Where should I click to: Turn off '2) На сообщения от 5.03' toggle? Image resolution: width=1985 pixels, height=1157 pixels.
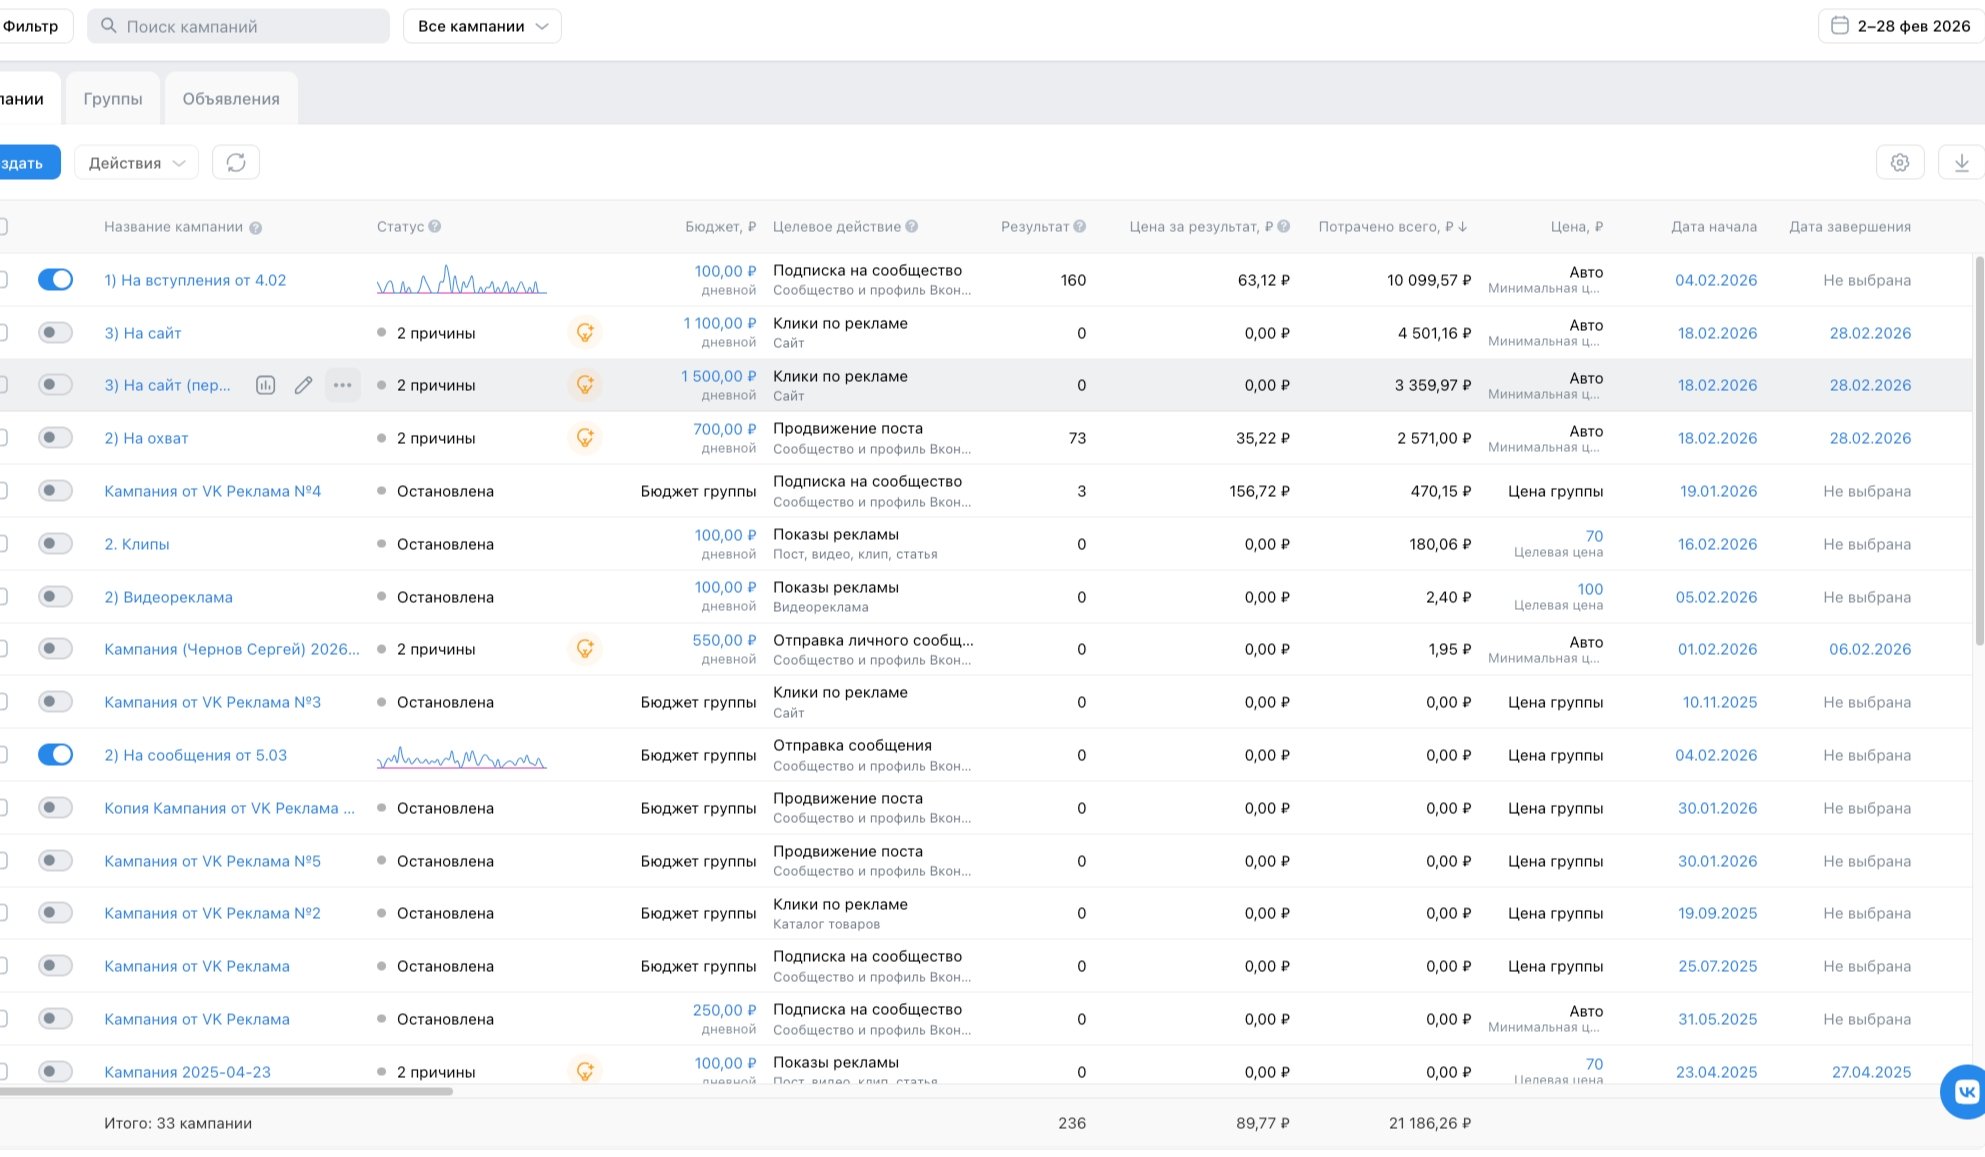pos(55,755)
